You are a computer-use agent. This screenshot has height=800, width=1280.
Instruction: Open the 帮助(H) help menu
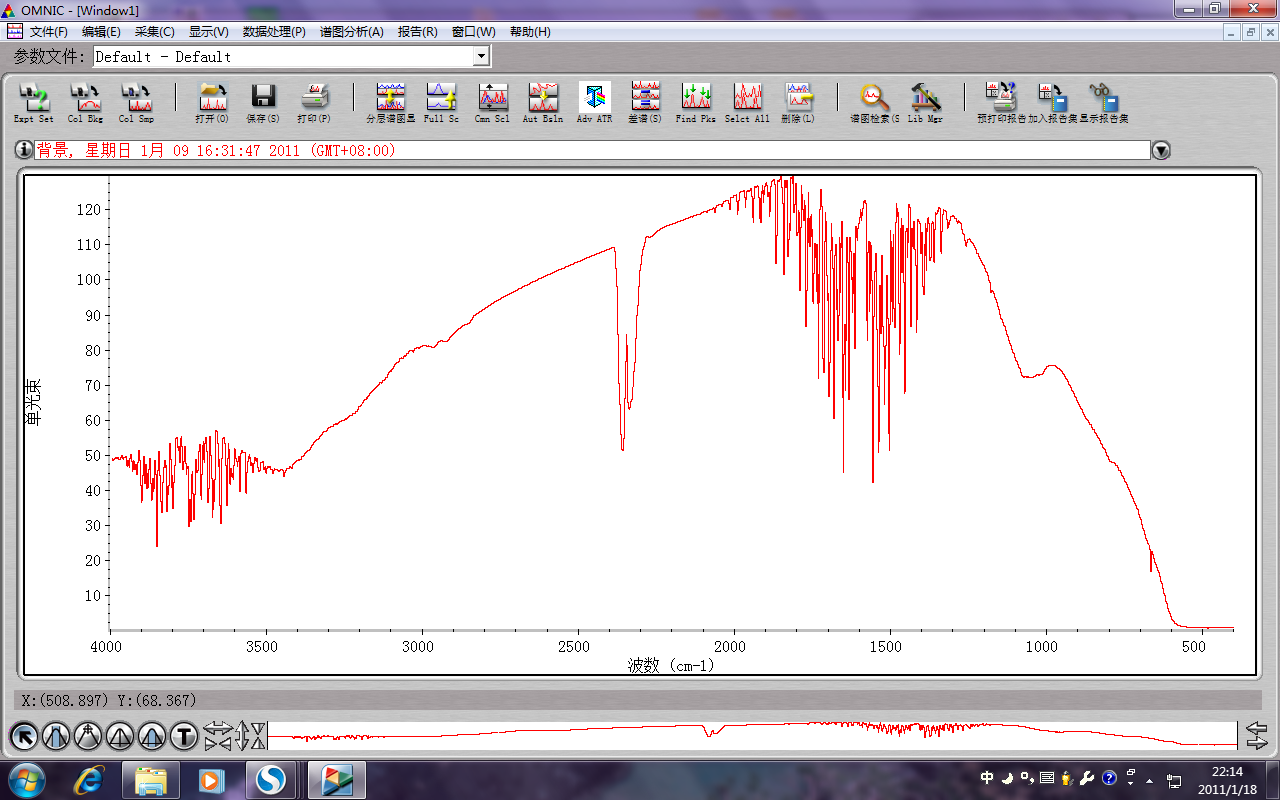pyautogui.click(x=530, y=32)
